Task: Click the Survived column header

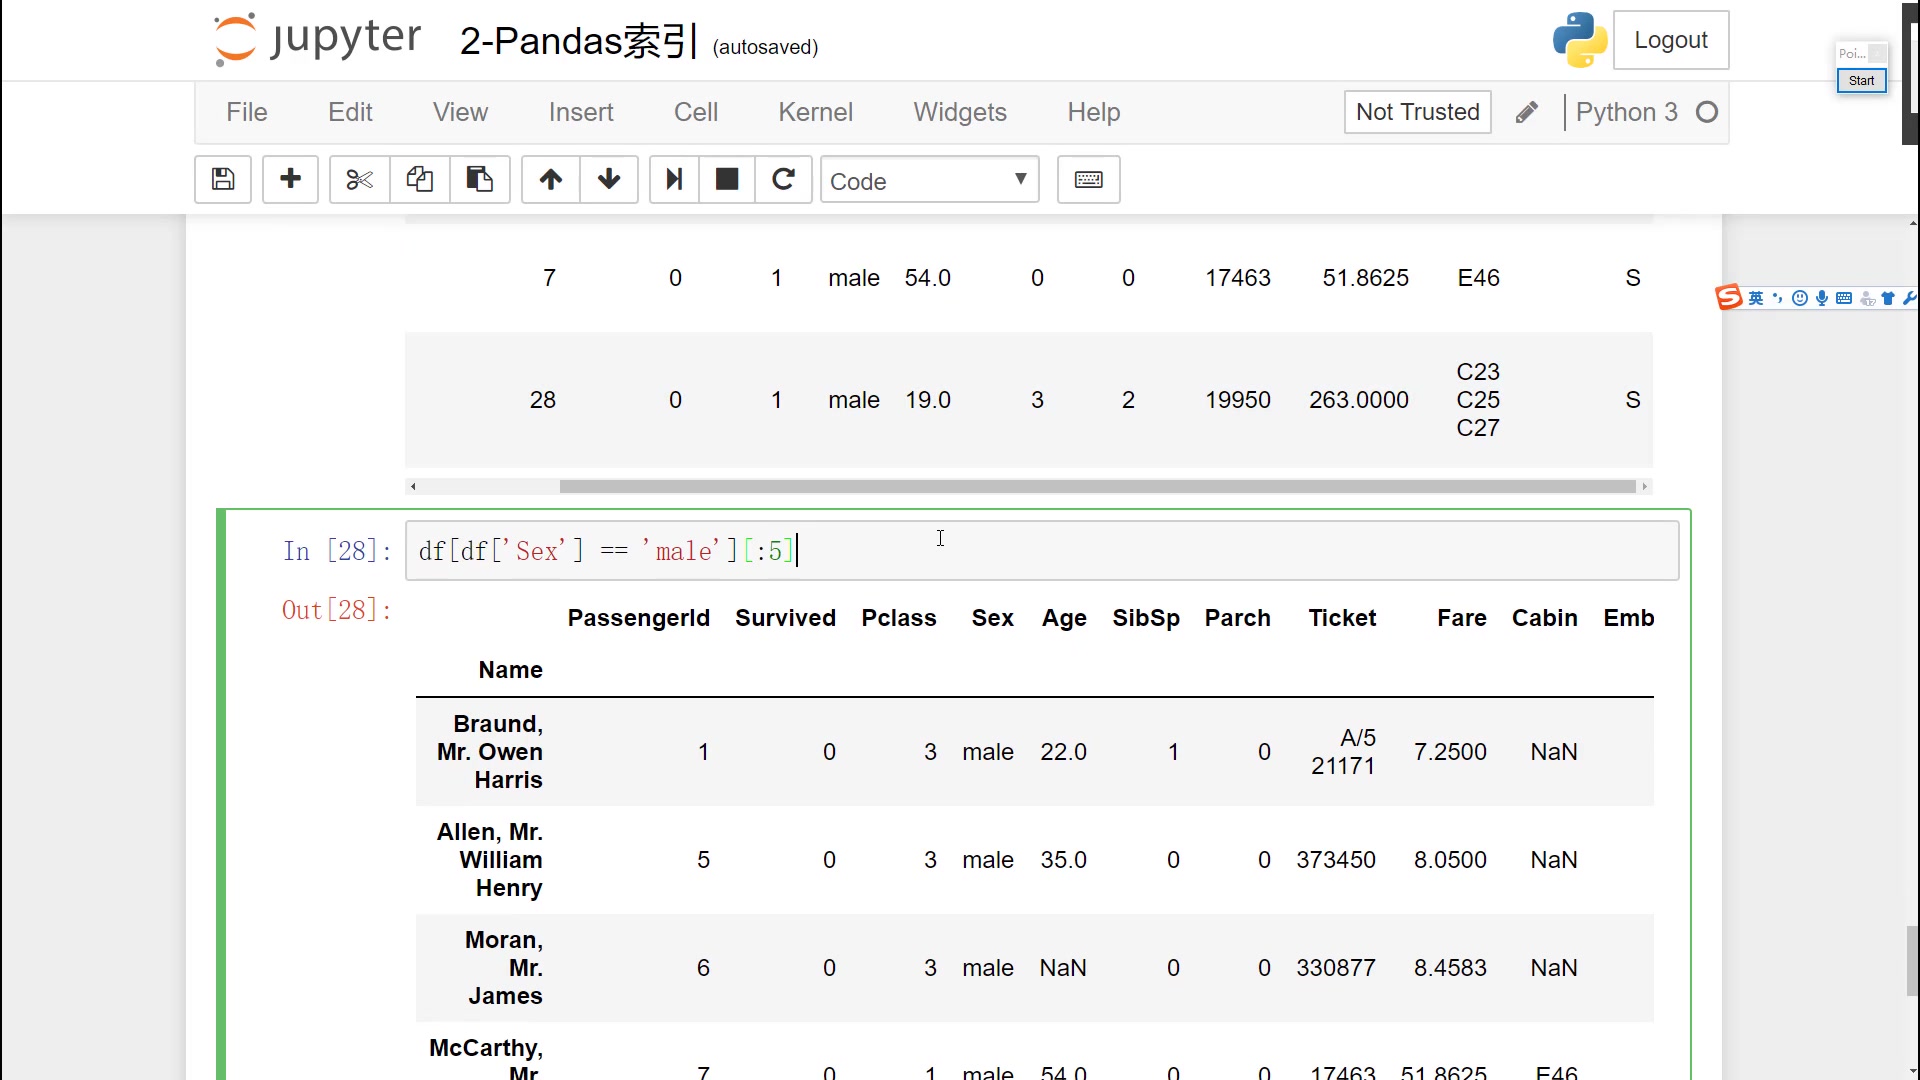Action: coord(785,618)
